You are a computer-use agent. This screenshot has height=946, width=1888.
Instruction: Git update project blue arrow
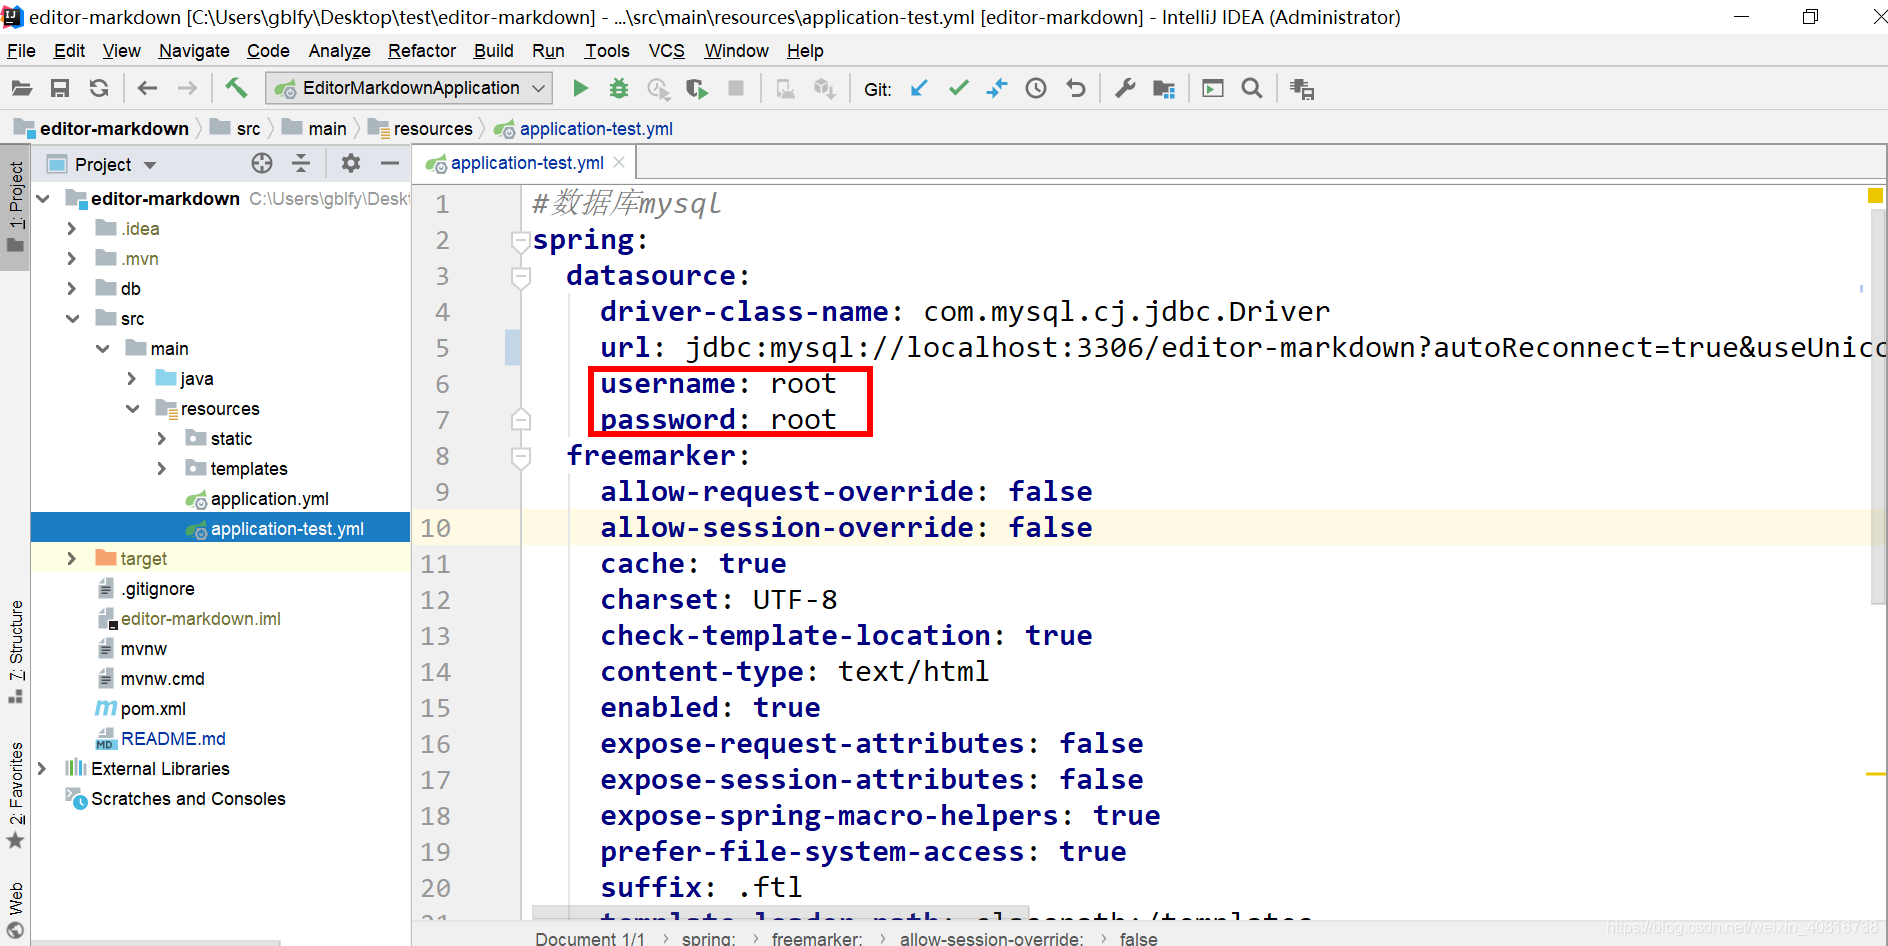tap(919, 88)
